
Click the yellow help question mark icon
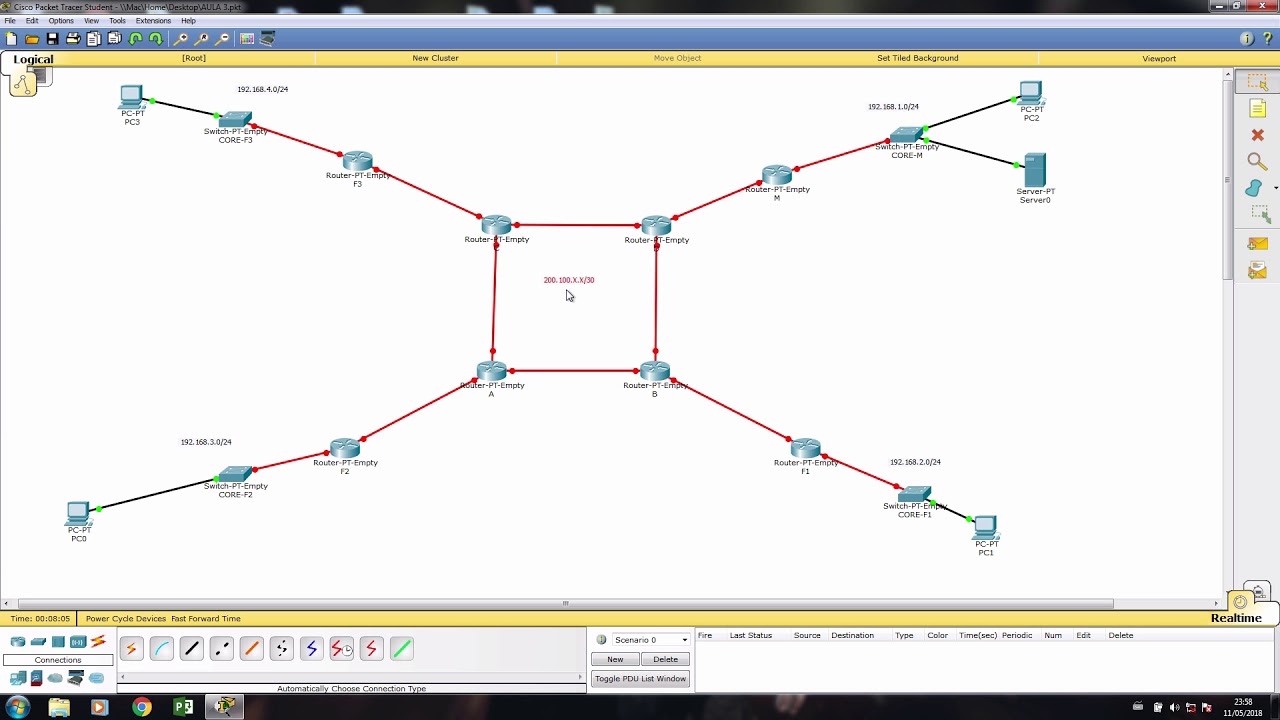1267,39
